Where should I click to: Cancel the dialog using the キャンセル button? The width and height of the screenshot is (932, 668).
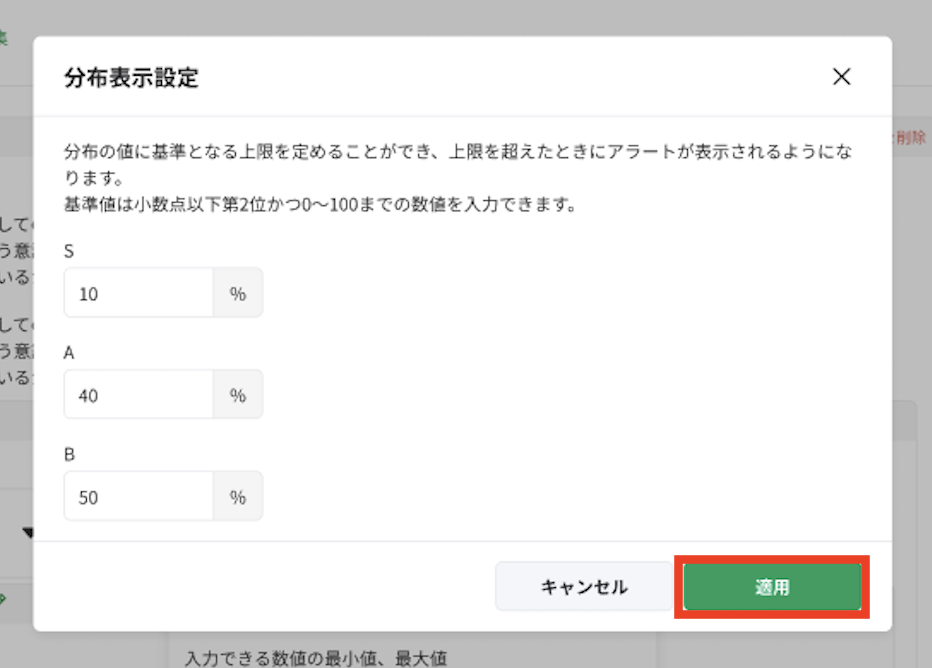click(583, 586)
